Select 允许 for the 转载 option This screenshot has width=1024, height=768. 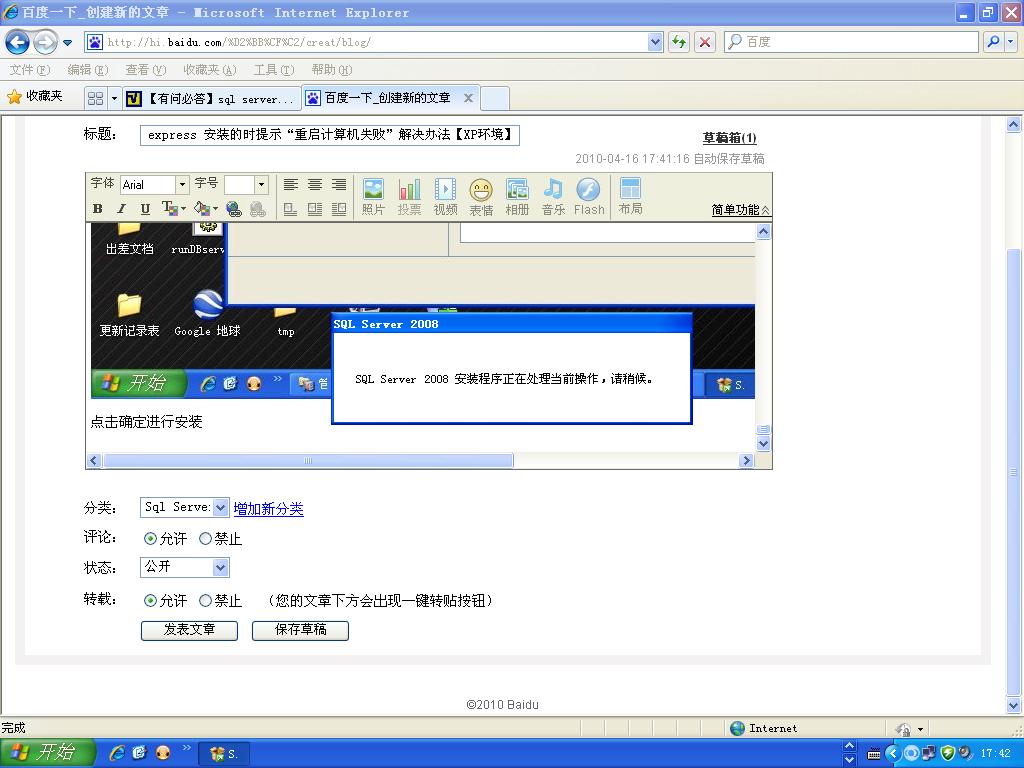click(x=151, y=601)
